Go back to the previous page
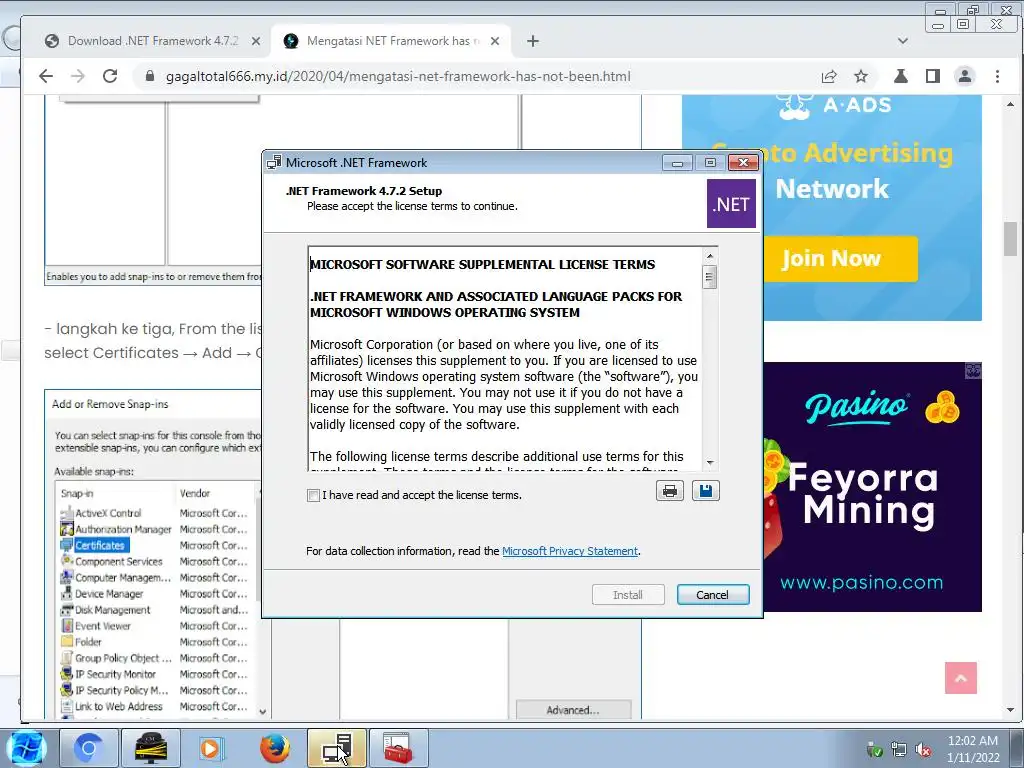The image size is (1024, 768). pyautogui.click(x=46, y=76)
